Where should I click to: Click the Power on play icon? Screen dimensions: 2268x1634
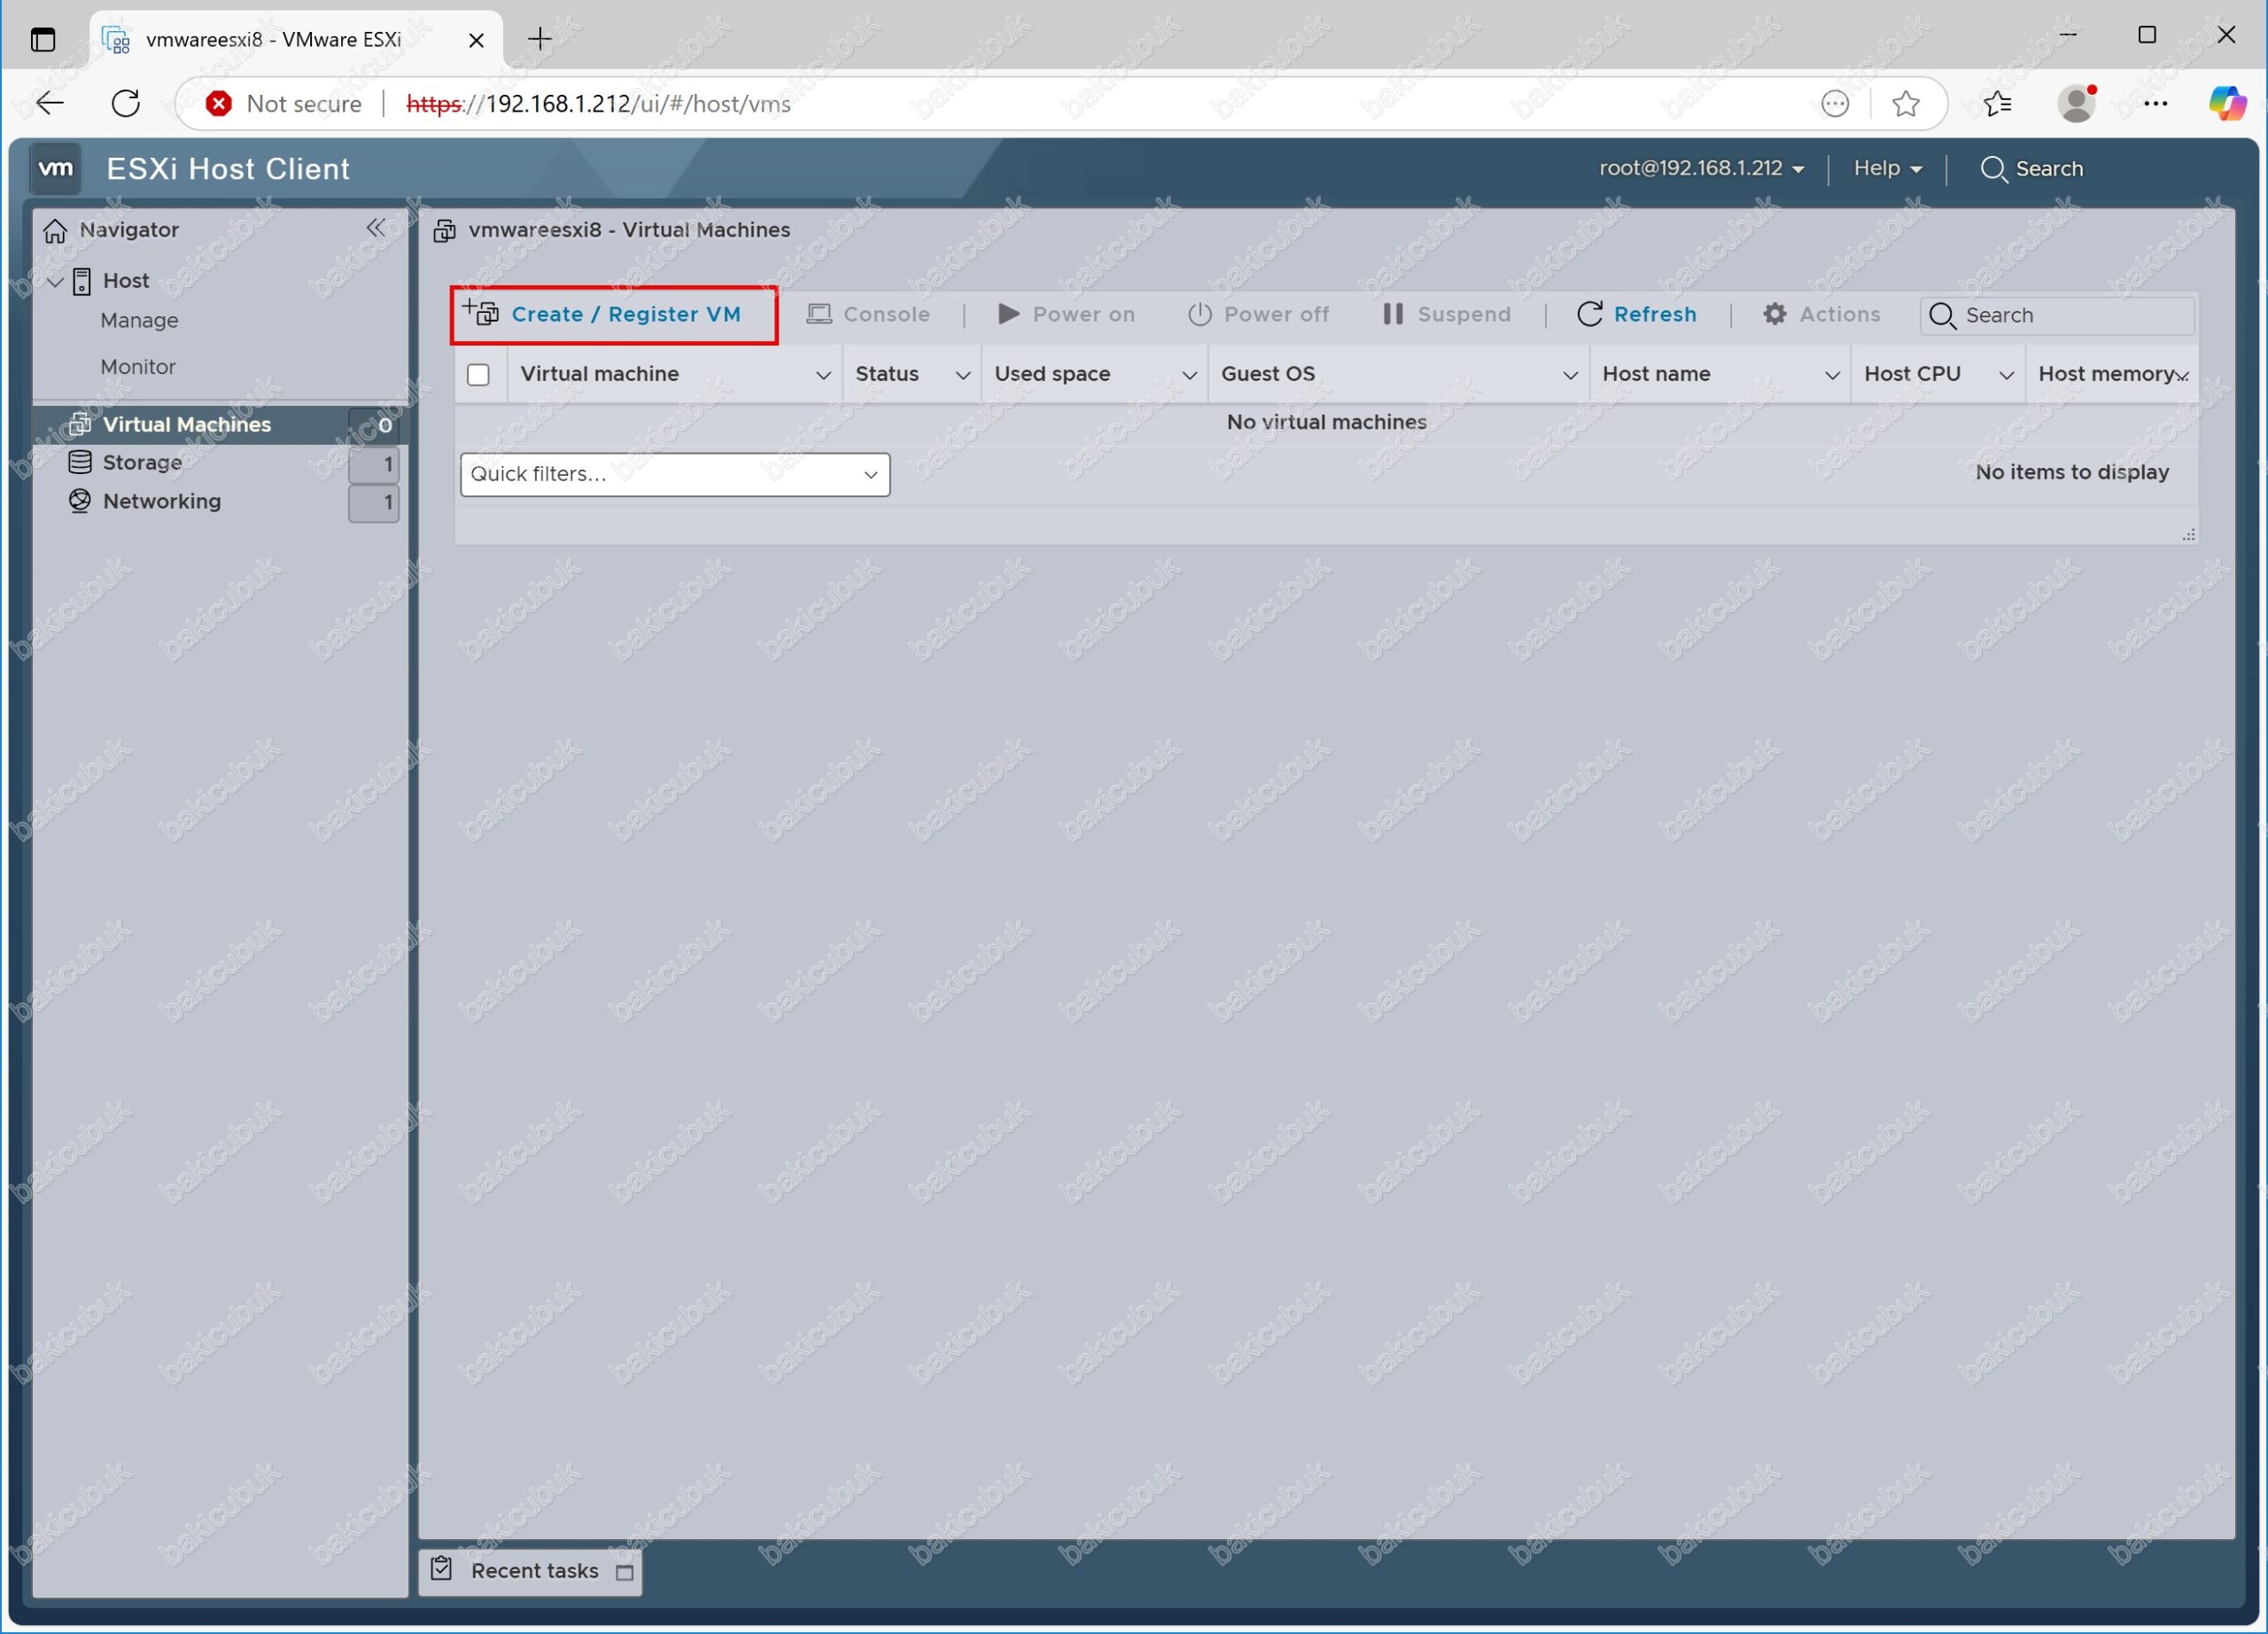pyautogui.click(x=1008, y=314)
